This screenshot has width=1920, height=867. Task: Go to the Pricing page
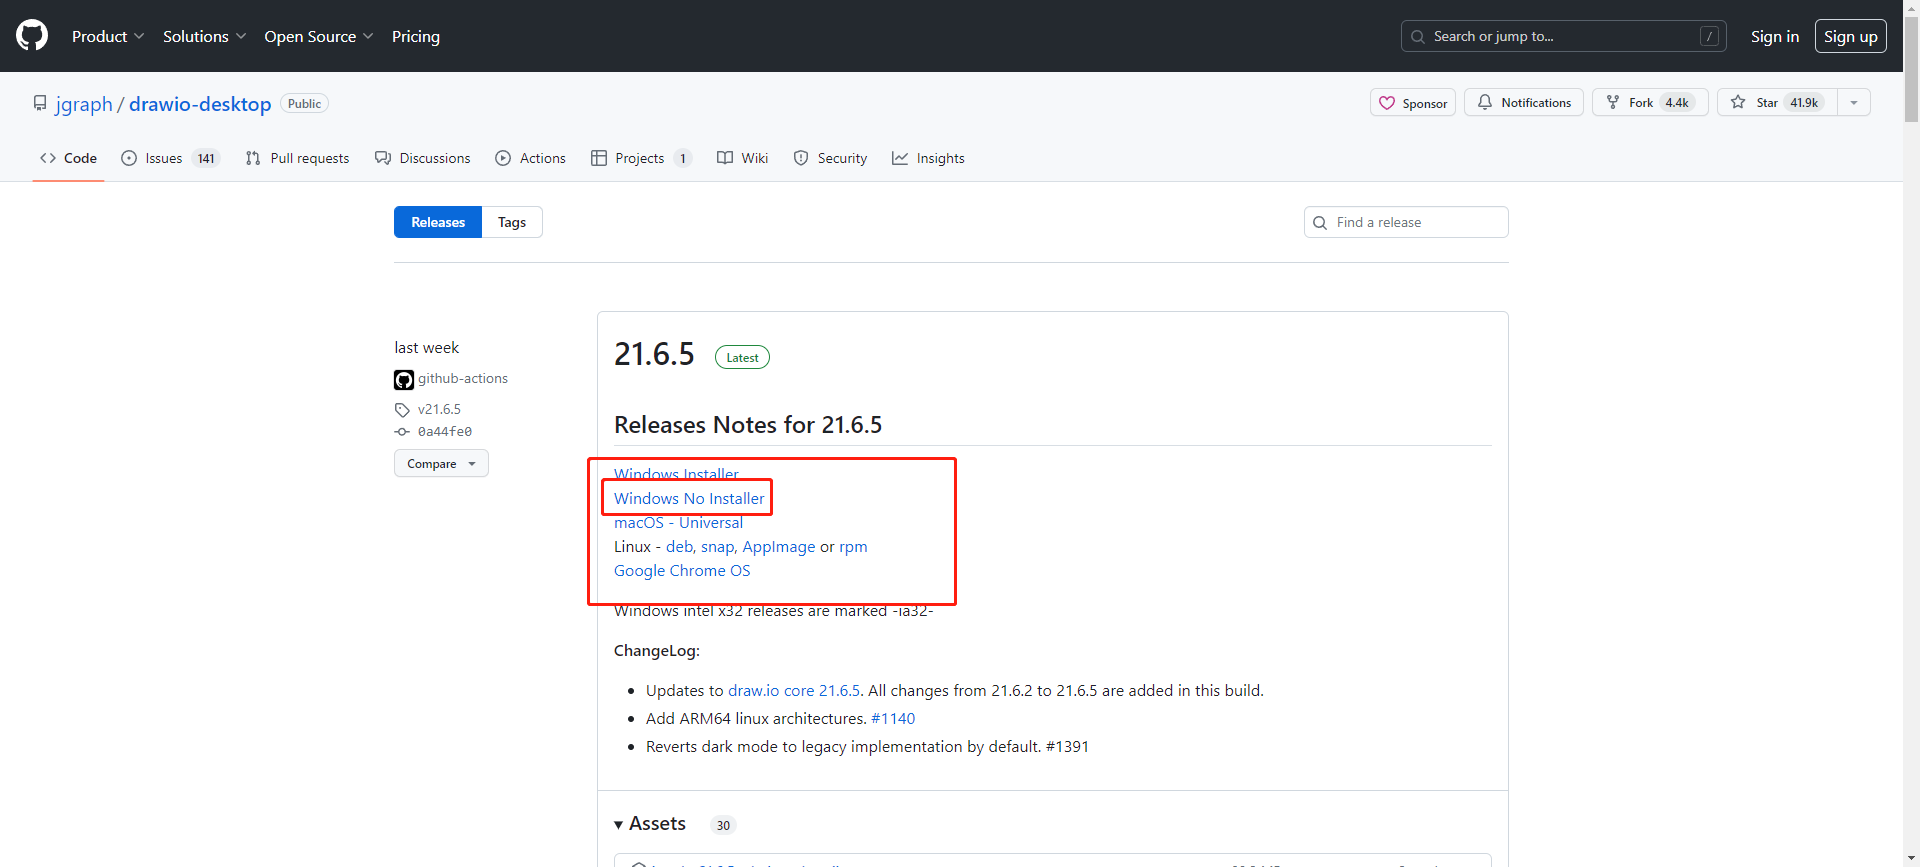point(416,36)
